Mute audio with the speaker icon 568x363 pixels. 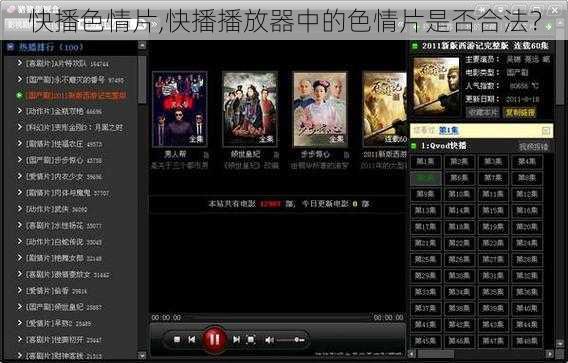pos(269,340)
